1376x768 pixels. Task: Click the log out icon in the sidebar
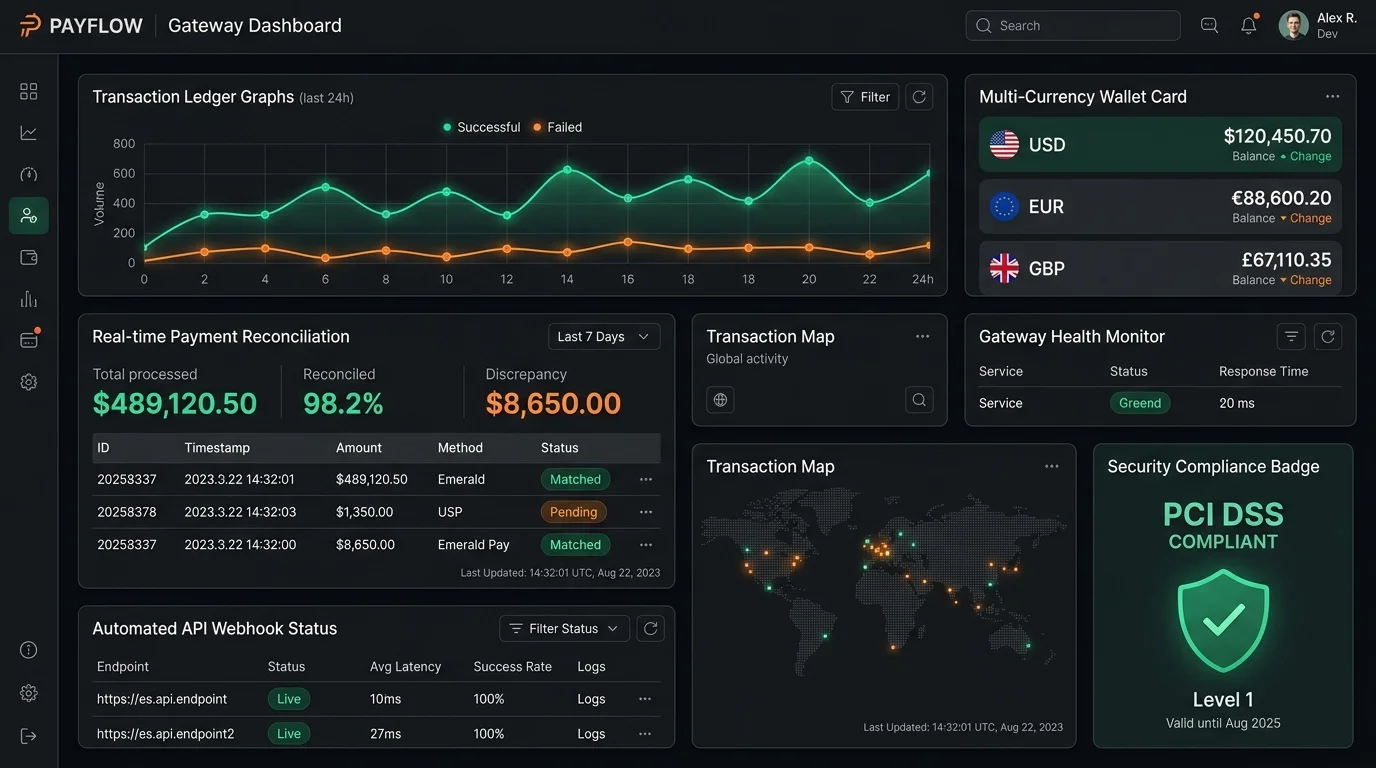29,736
